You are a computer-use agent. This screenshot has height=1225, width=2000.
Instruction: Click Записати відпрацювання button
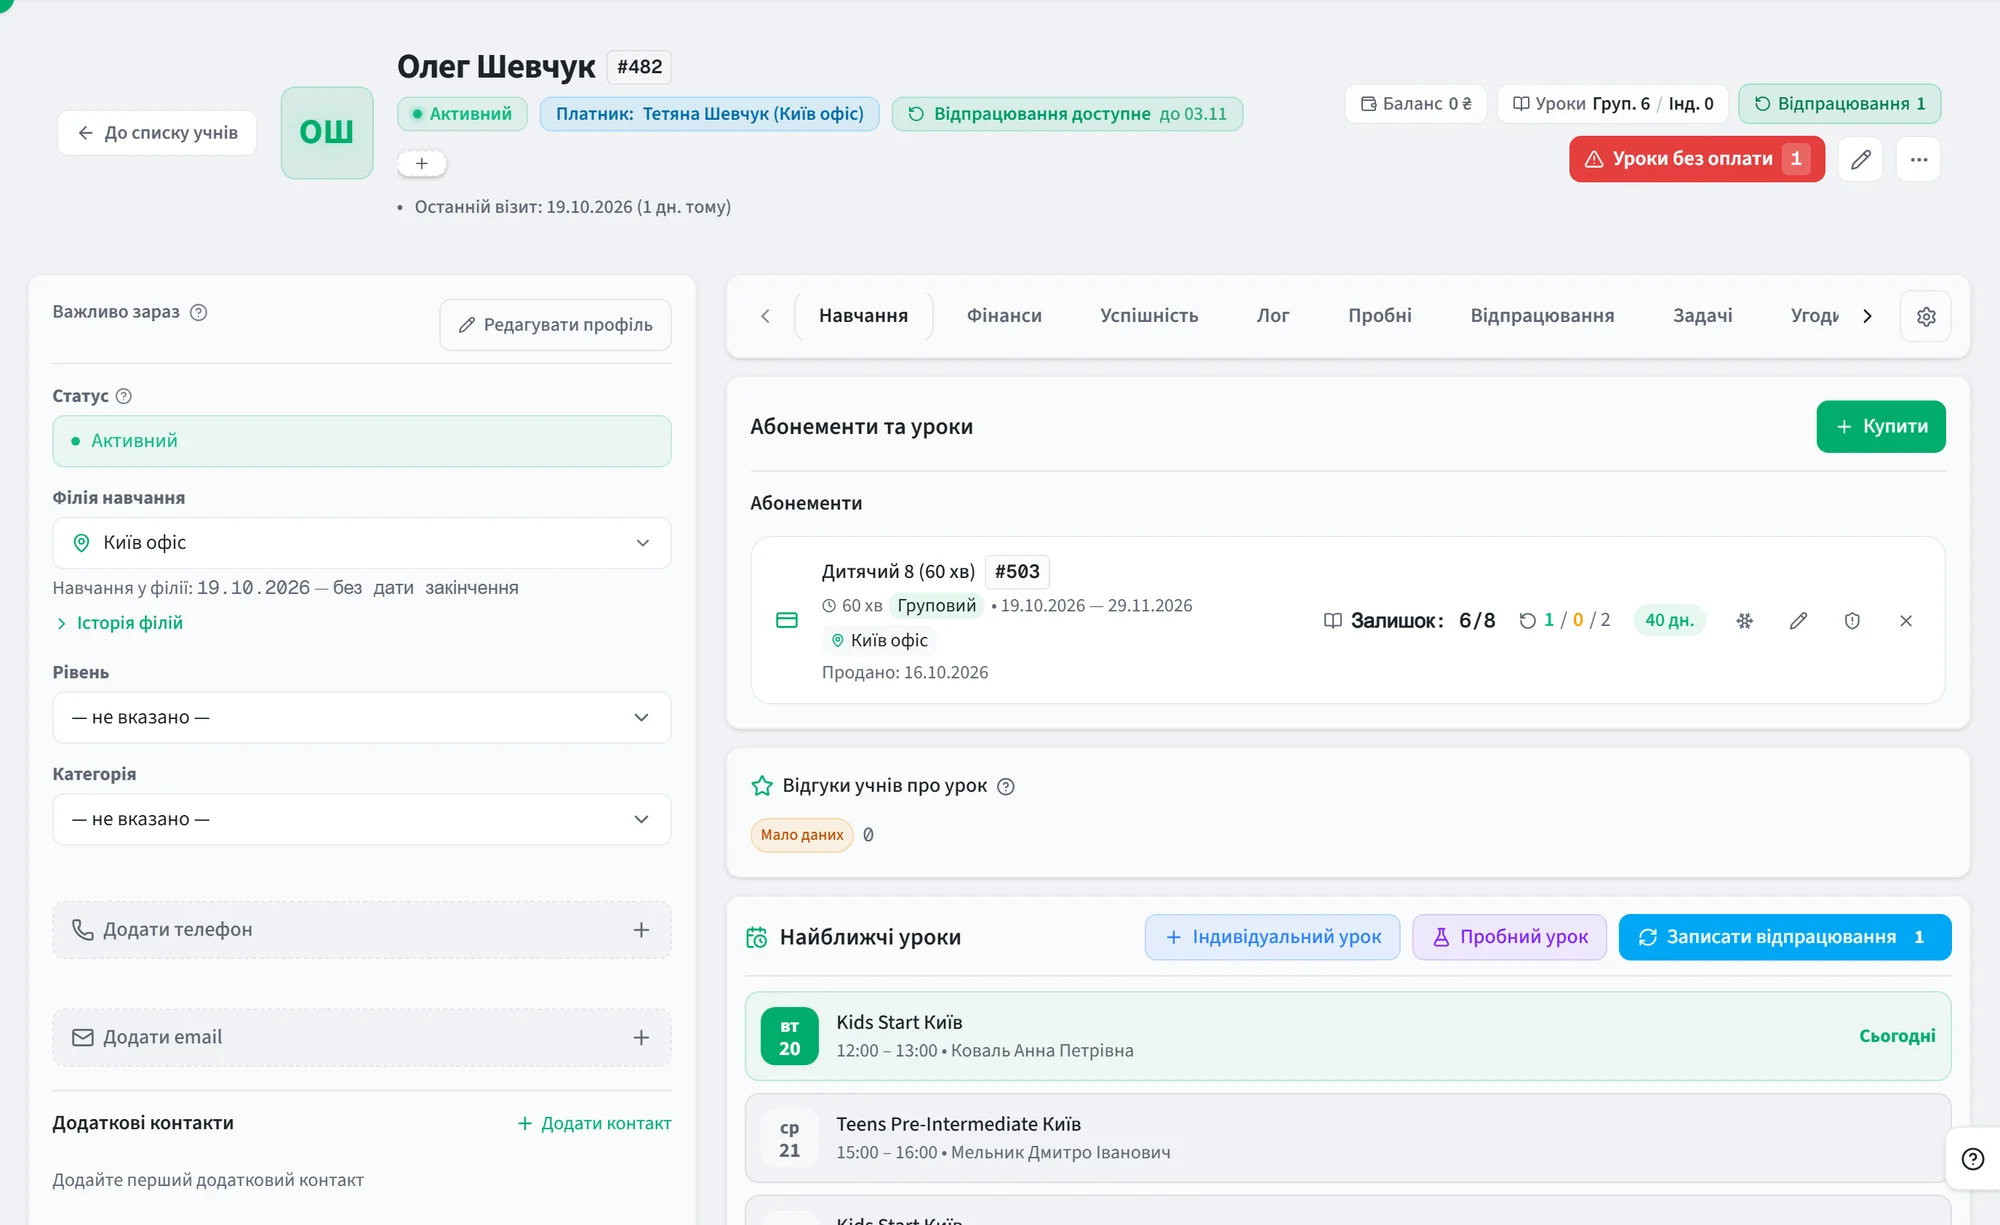click(x=1785, y=937)
